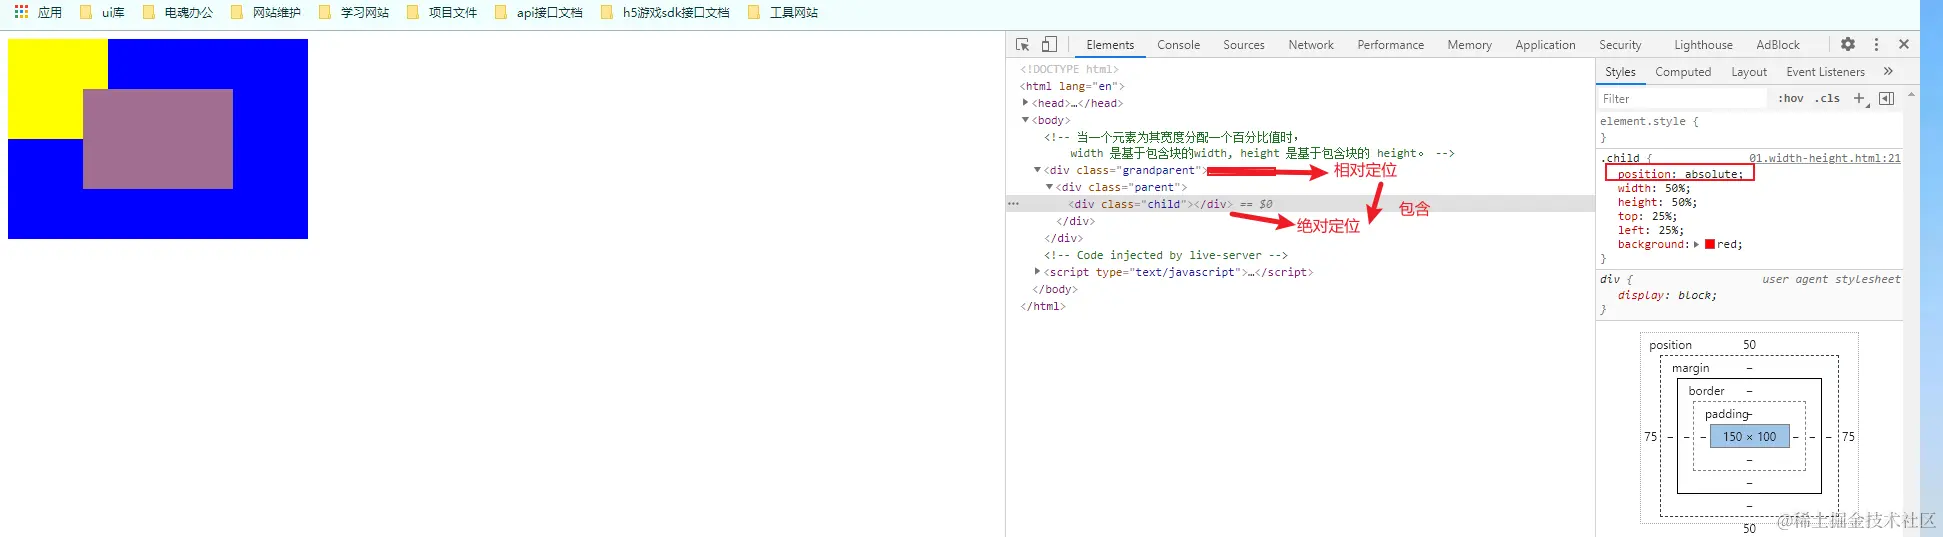Open the 电魂办公 bookmark folder

click(x=178, y=12)
